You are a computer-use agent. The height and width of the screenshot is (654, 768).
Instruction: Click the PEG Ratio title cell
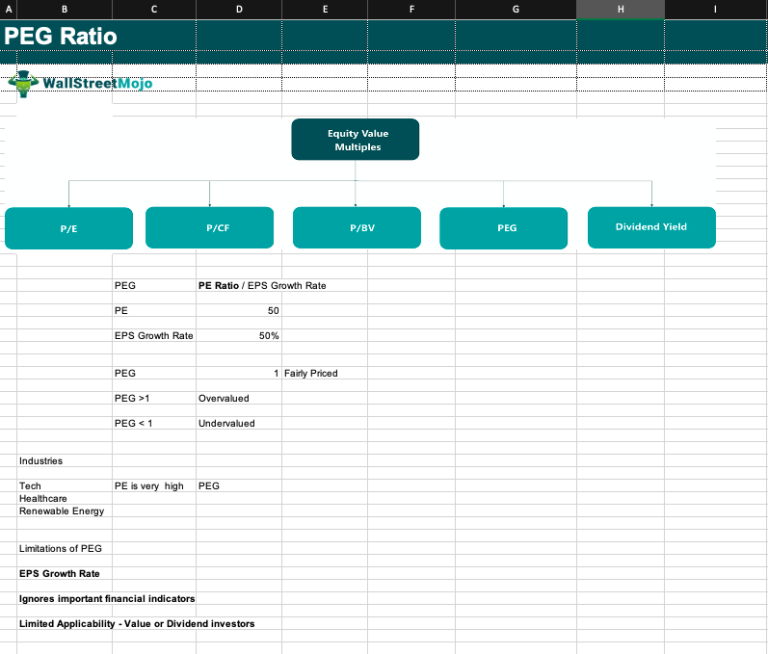[x=60, y=36]
